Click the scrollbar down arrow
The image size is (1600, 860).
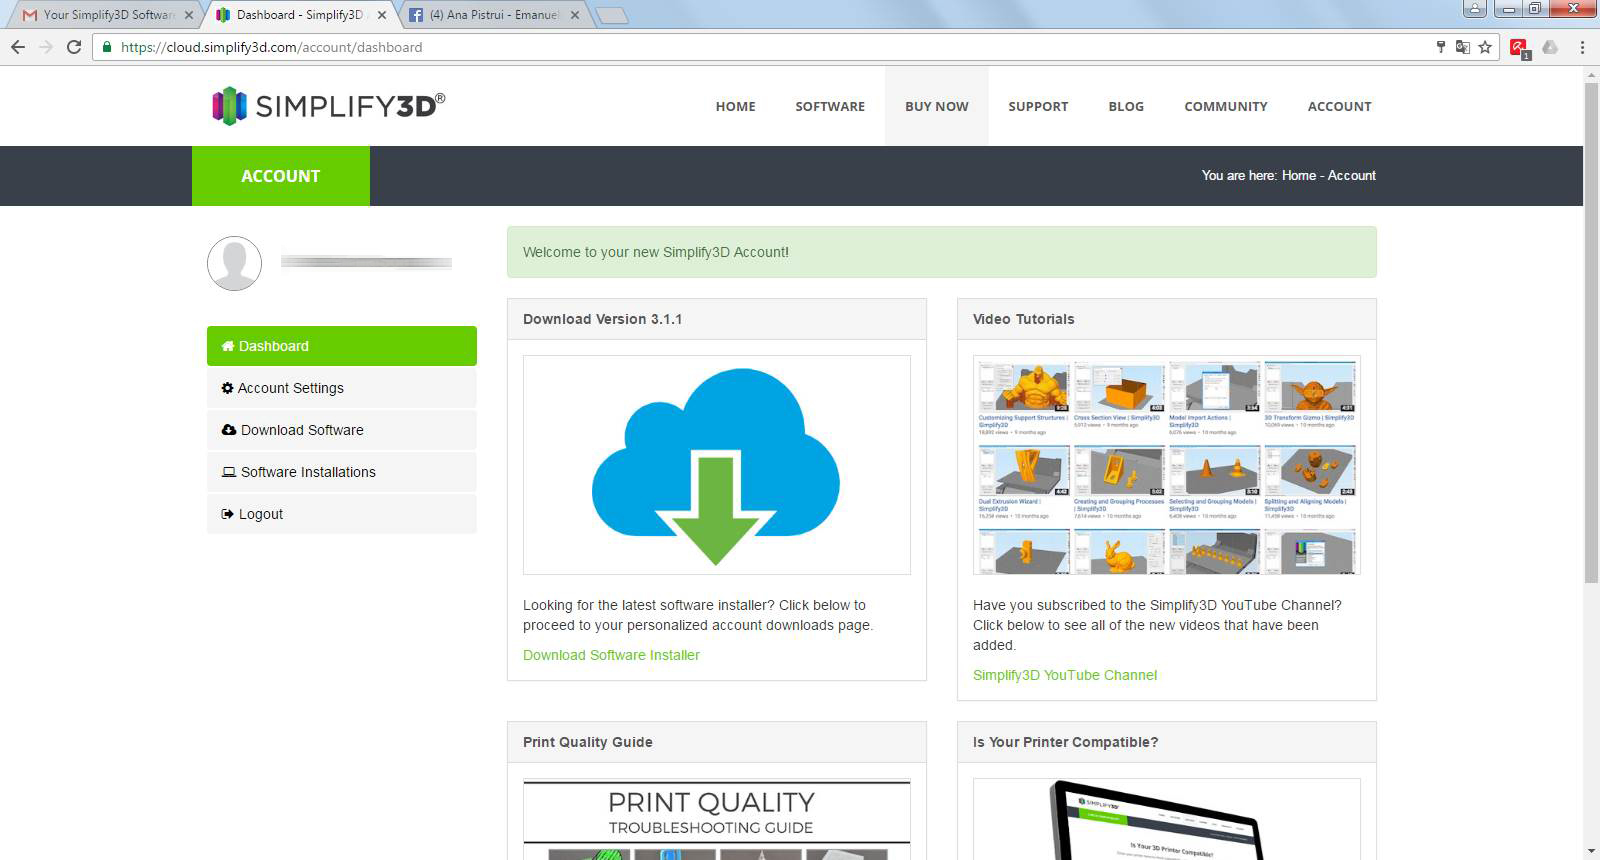[x=1591, y=851]
